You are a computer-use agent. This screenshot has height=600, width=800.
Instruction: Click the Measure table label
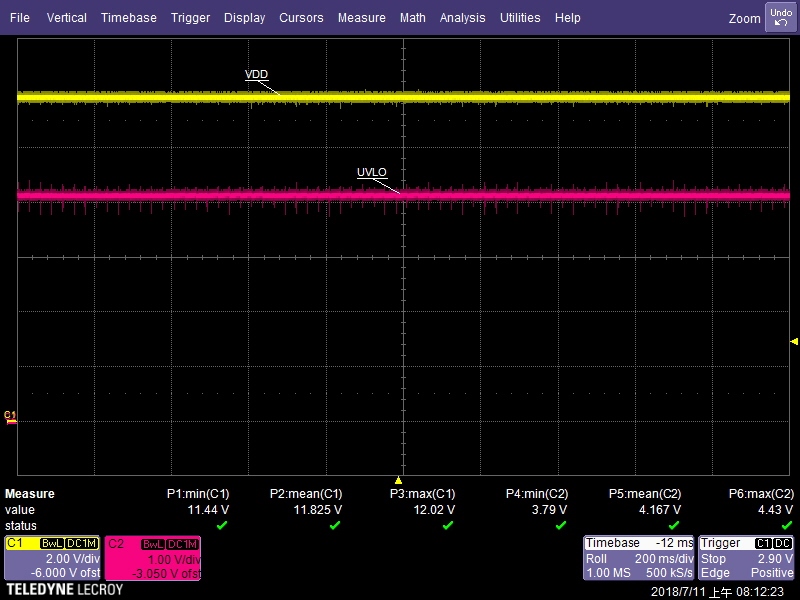[x=30, y=494]
